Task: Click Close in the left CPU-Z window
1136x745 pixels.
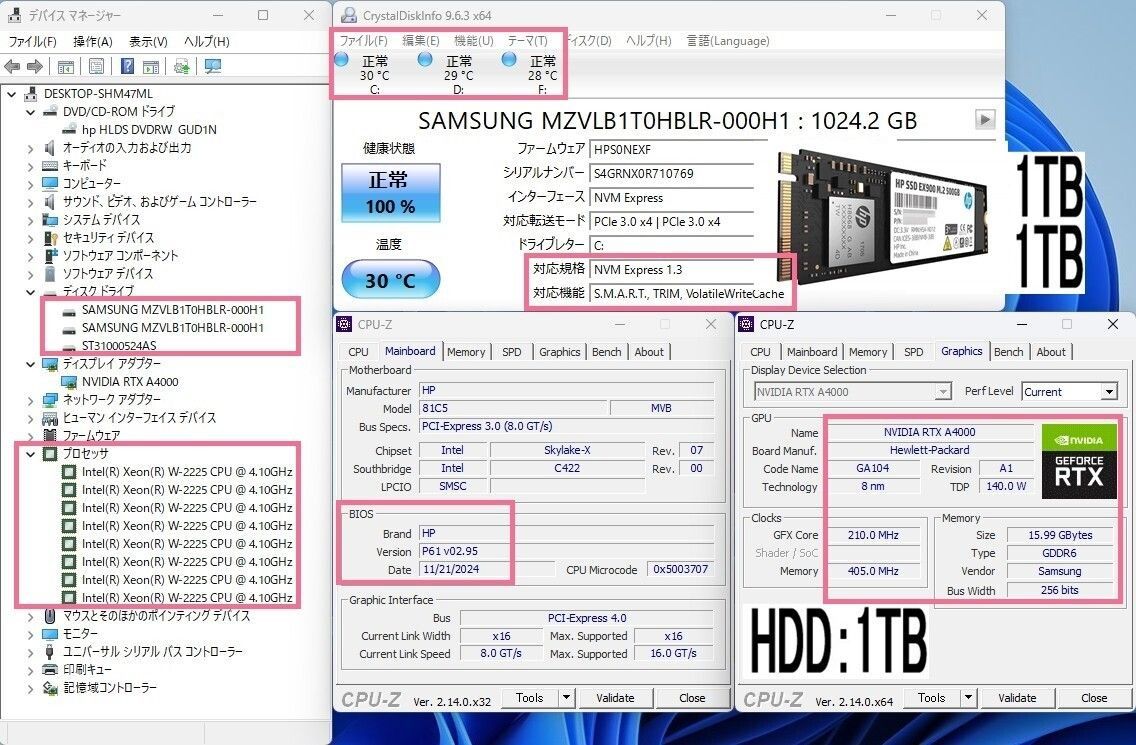Action: [x=692, y=698]
